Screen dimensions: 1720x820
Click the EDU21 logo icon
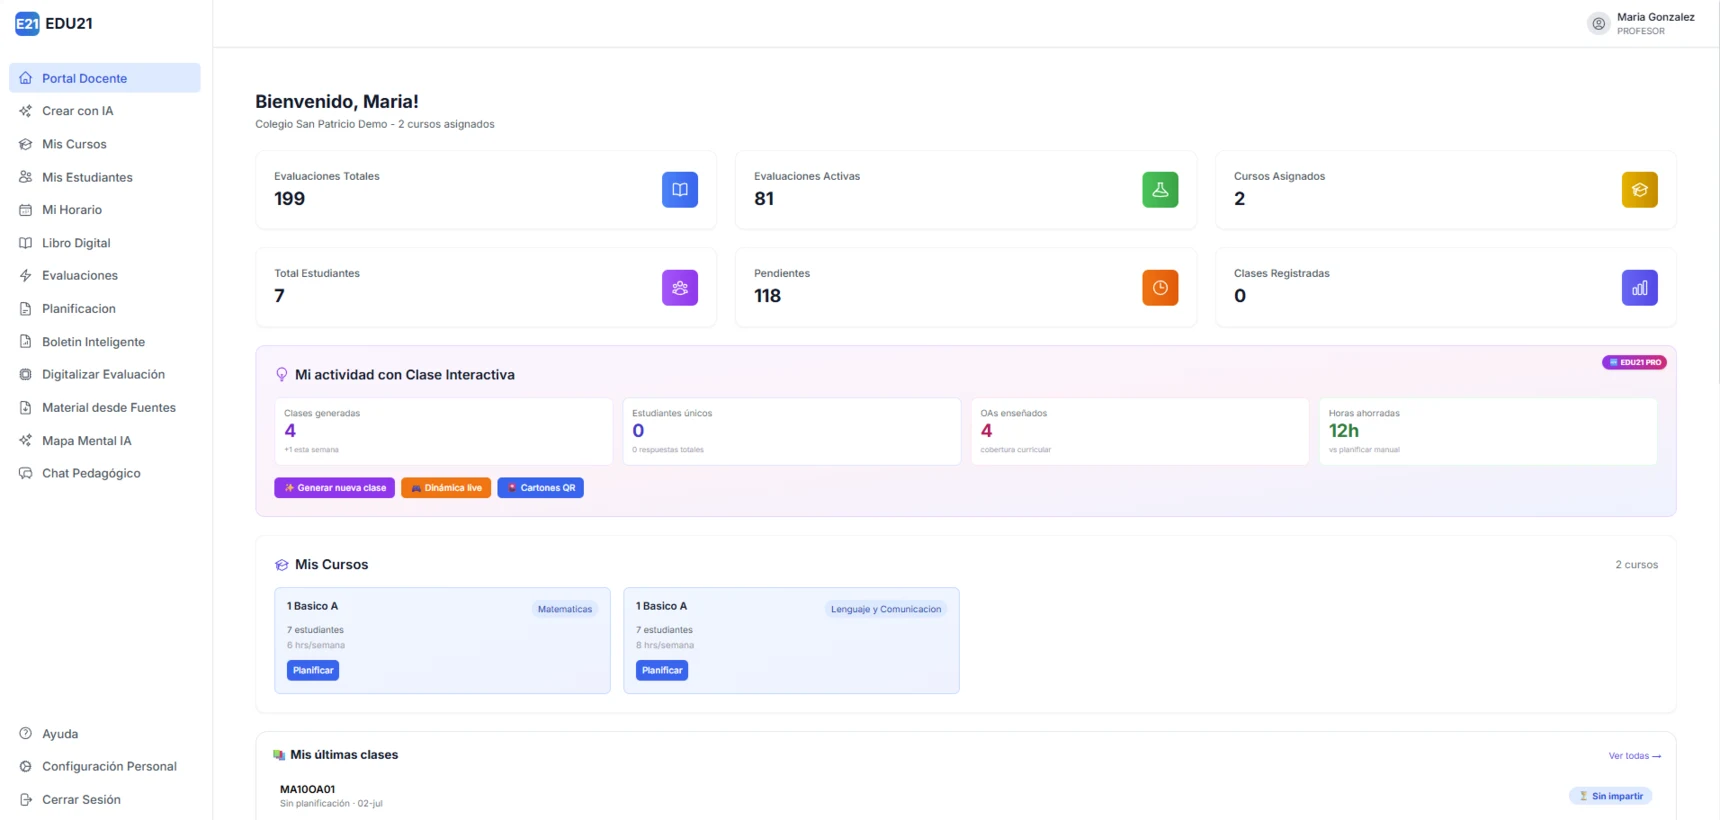point(28,24)
